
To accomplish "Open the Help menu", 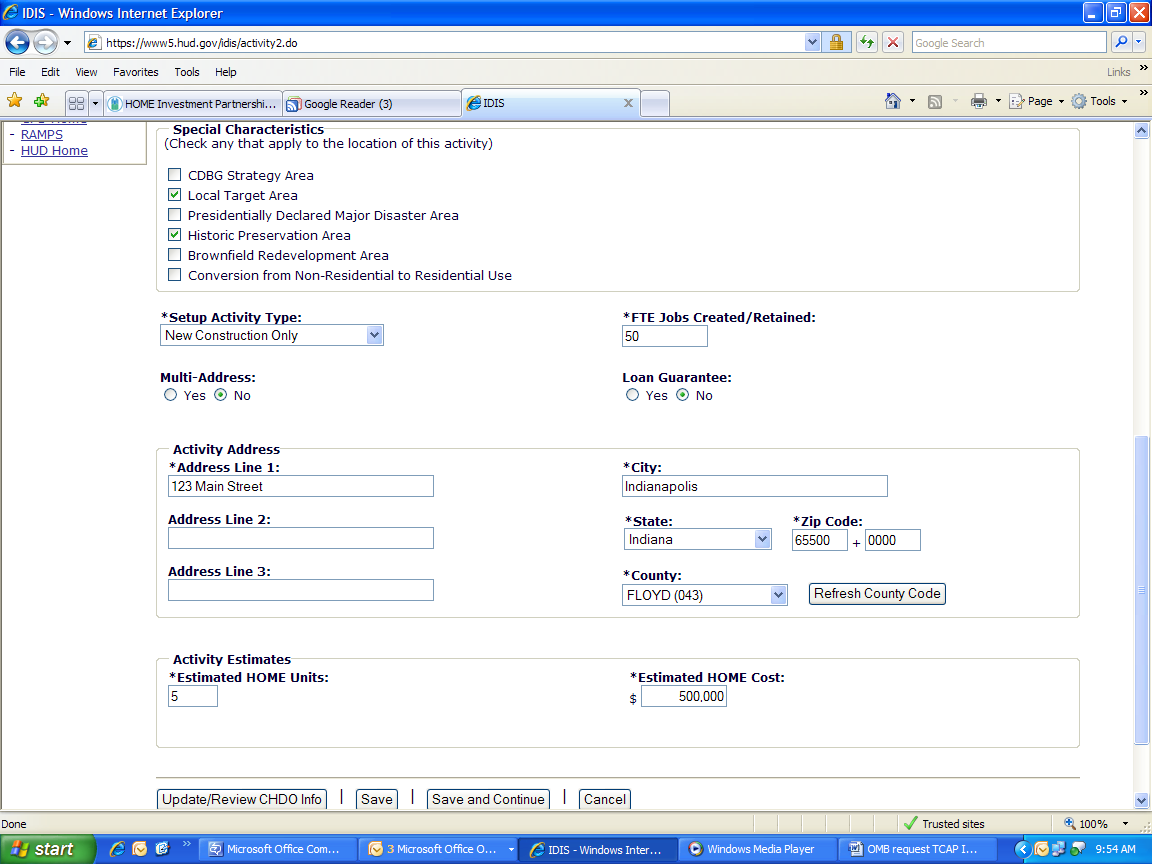I will (x=226, y=72).
